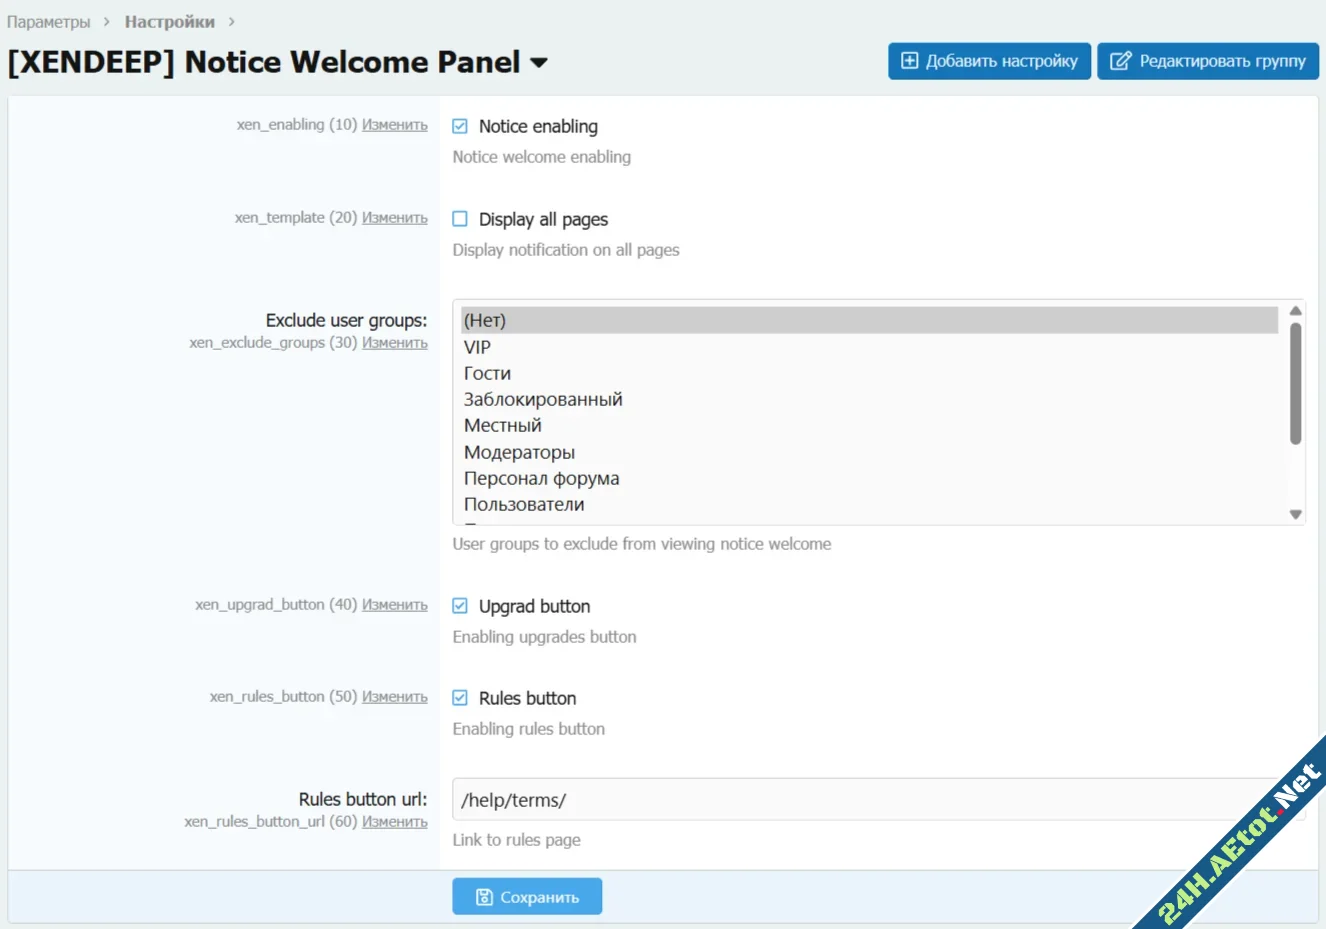
Task: Go to Параметры breadcrumb
Action: click(48, 22)
